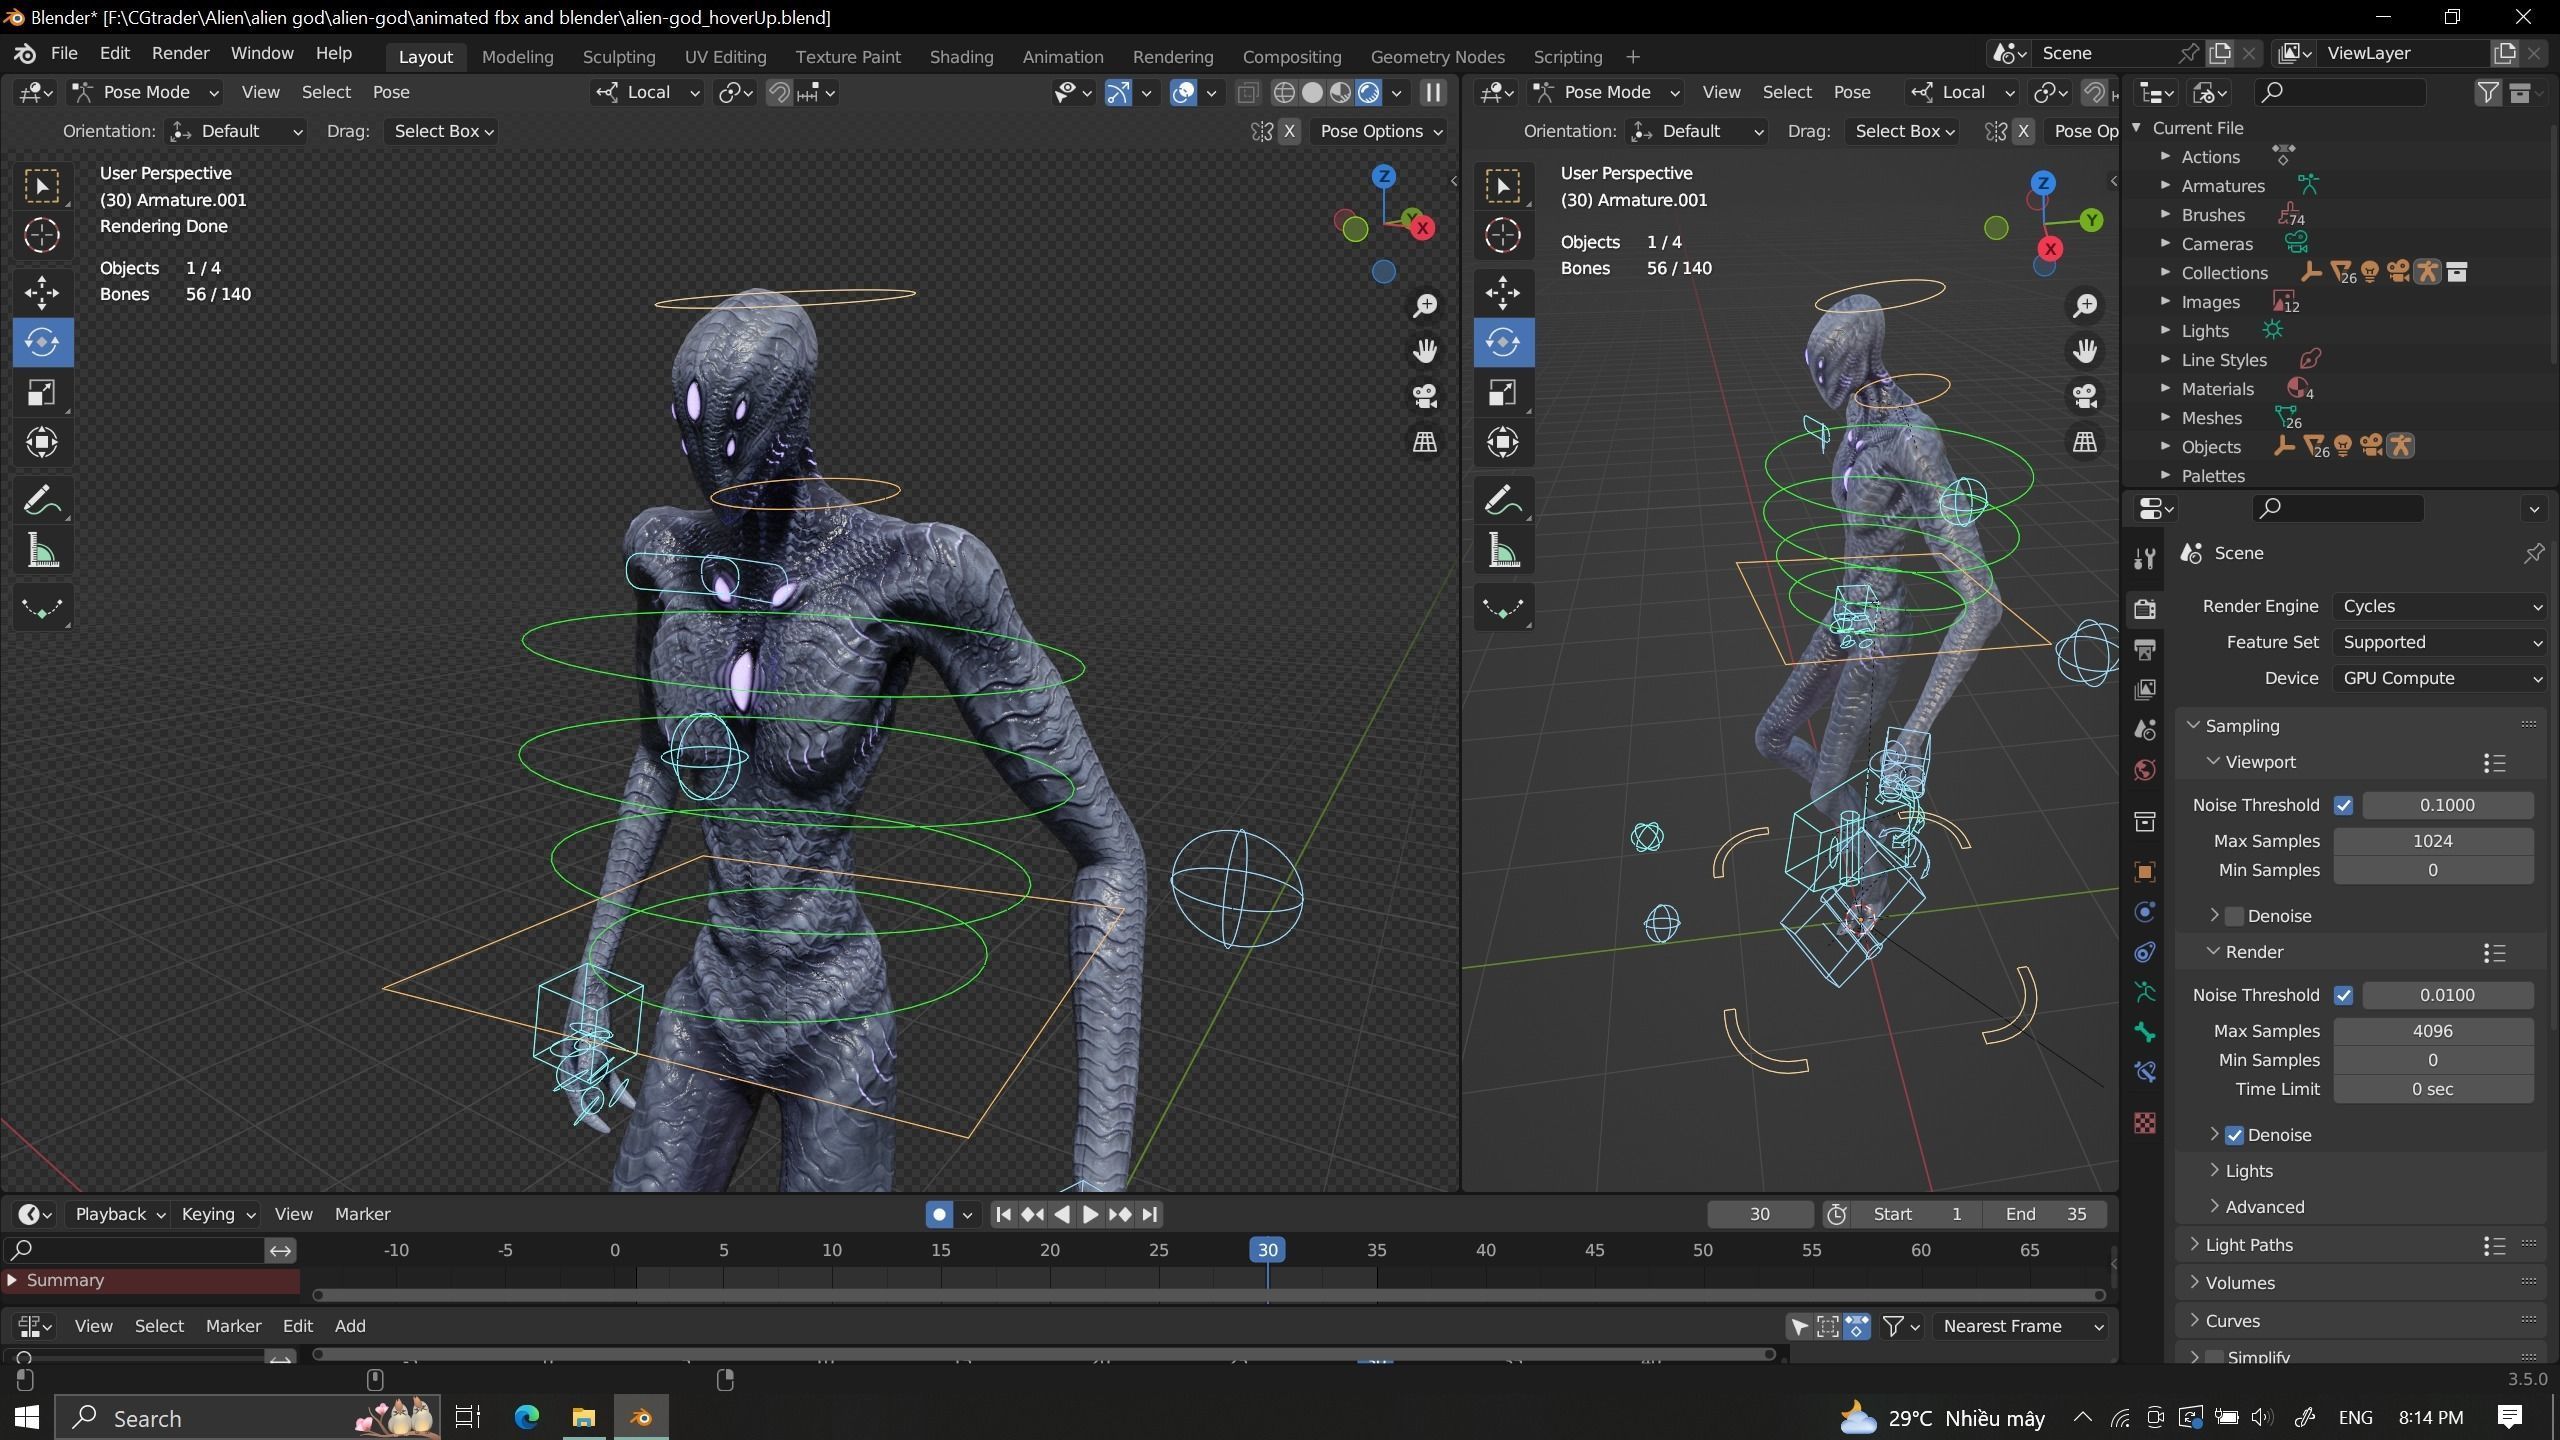Switch to the Sculpting workspace tab

coord(619,57)
